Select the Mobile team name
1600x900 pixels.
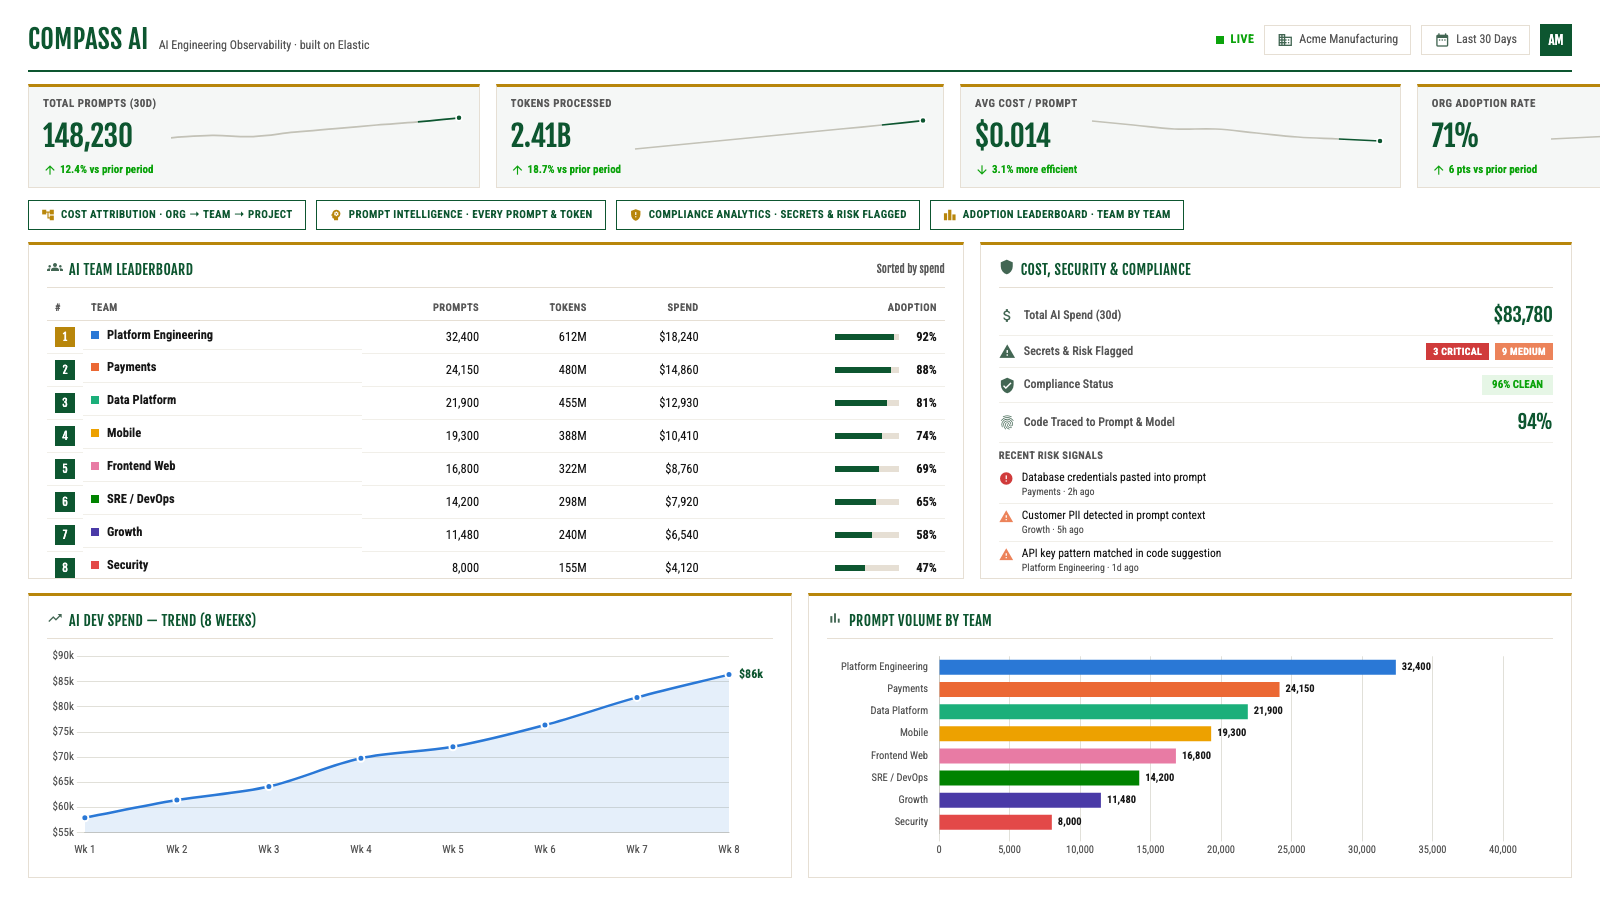pos(124,433)
